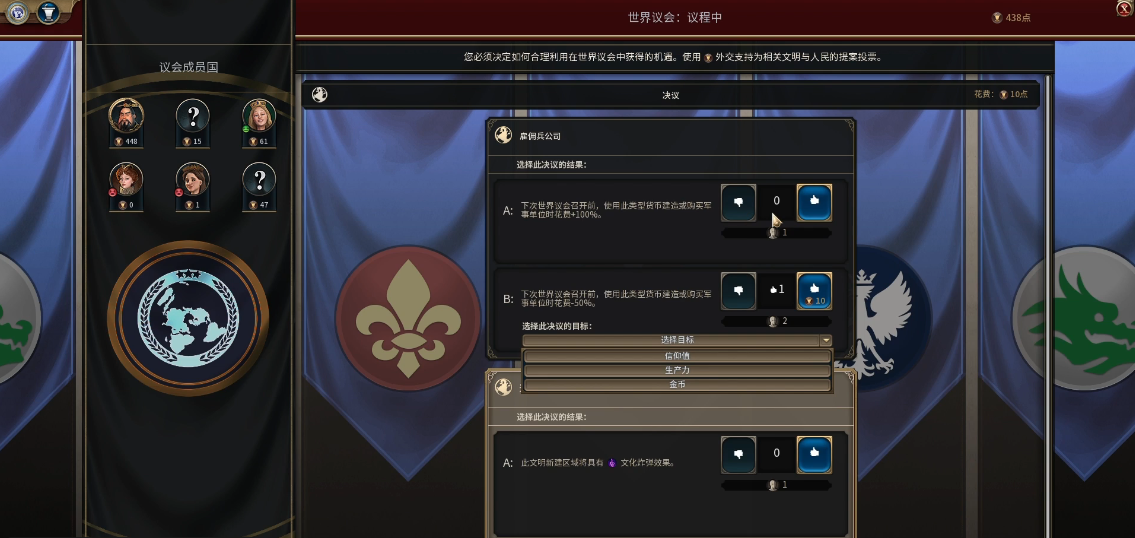Choose 信仰值 from the target list
The image size is (1135, 538).
(x=677, y=356)
